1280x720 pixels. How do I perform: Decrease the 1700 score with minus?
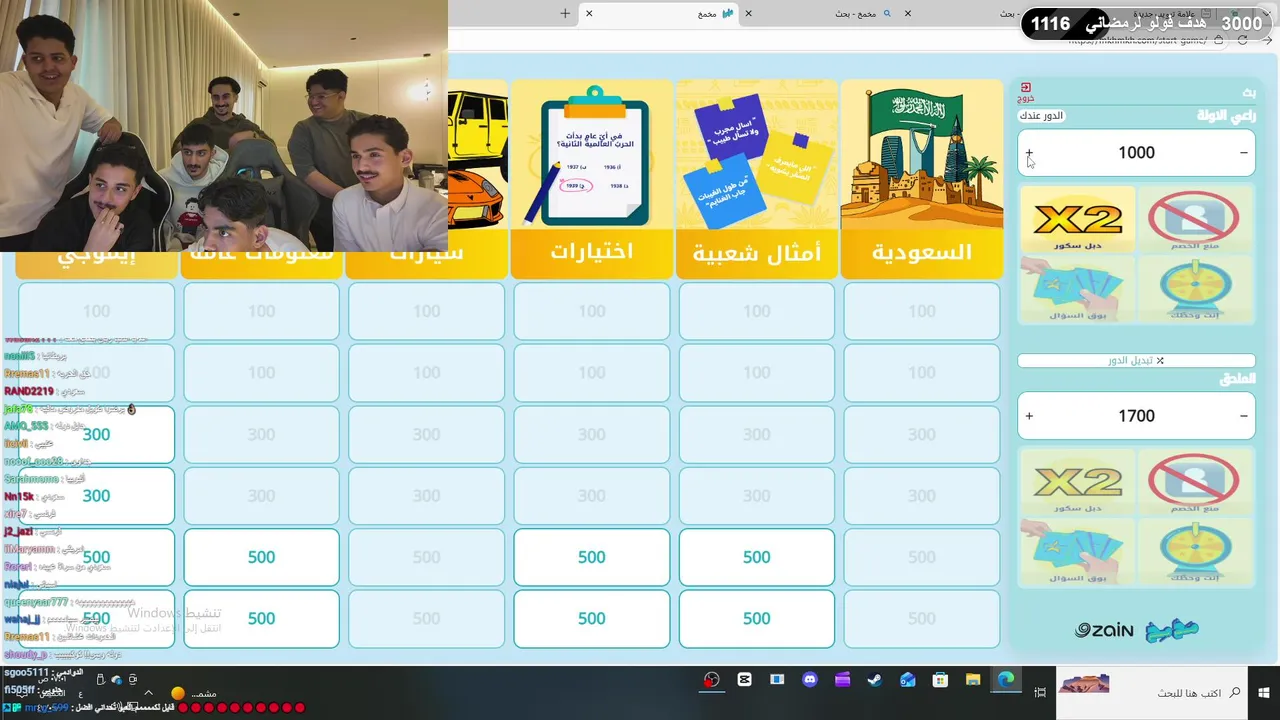click(x=1243, y=416)
